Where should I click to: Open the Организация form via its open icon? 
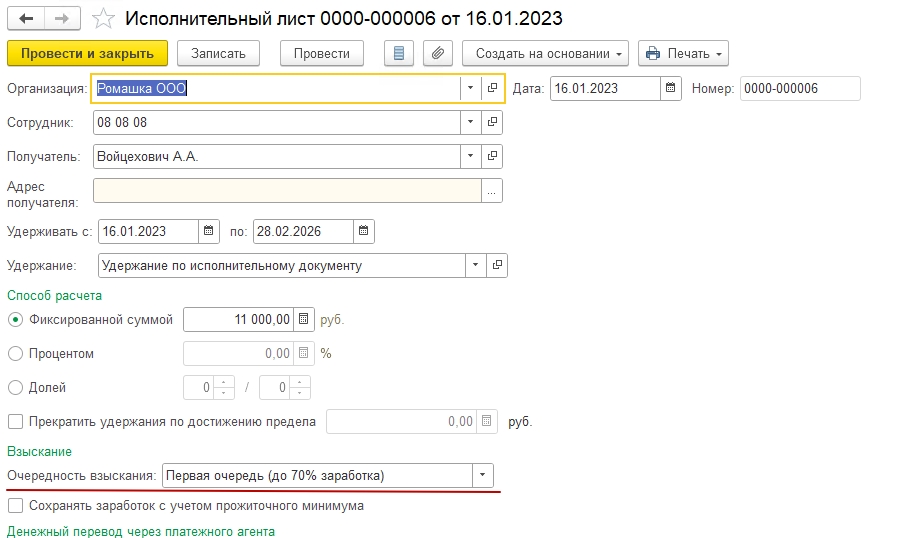point(492,88)
